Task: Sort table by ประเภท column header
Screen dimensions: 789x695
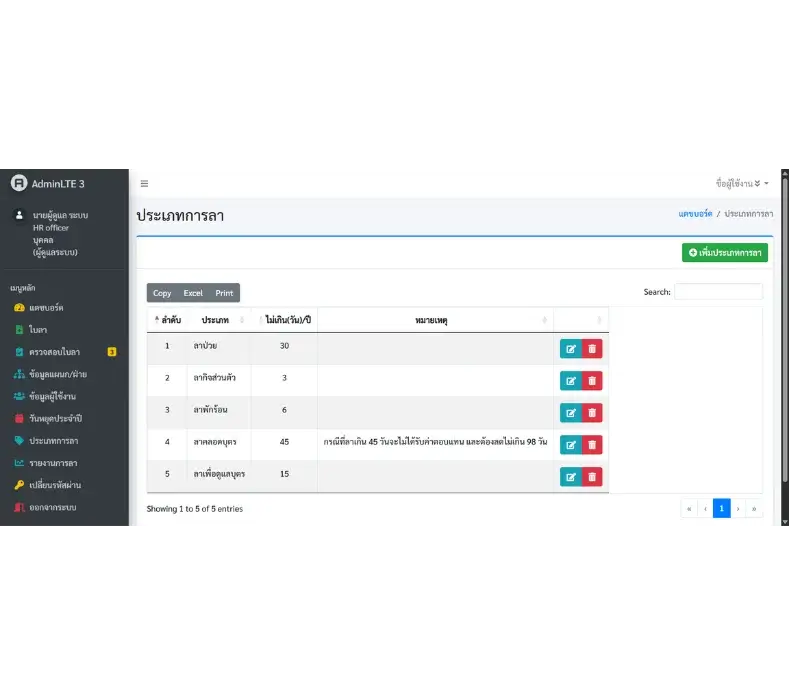Action: (x=218, y=320)
